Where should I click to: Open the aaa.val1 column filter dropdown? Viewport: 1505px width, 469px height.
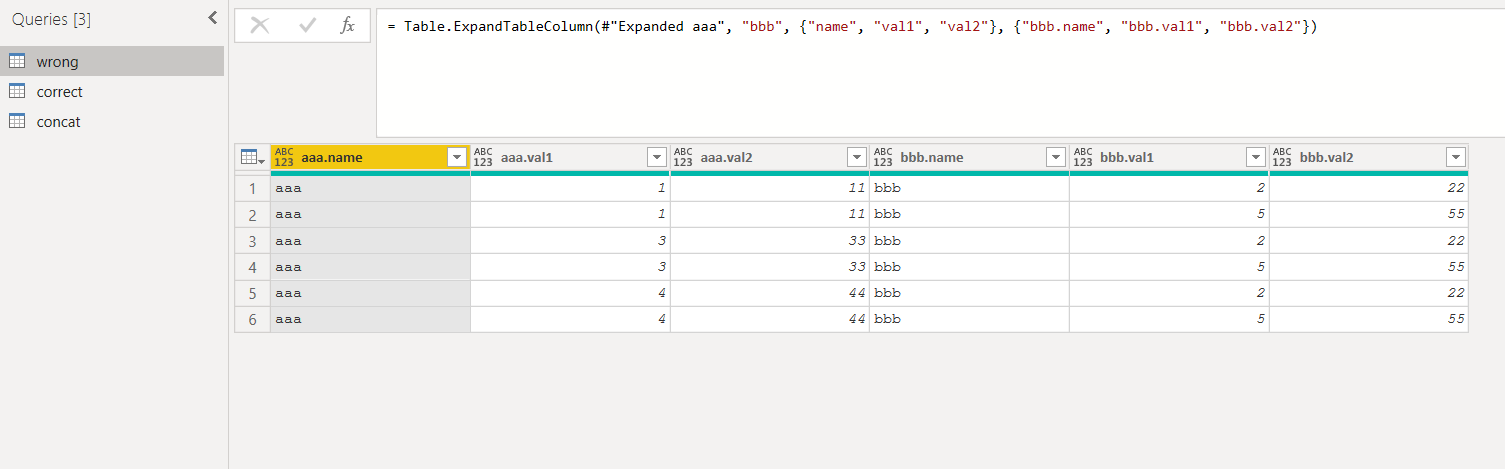pyautogui.click(x=657, y=158)
